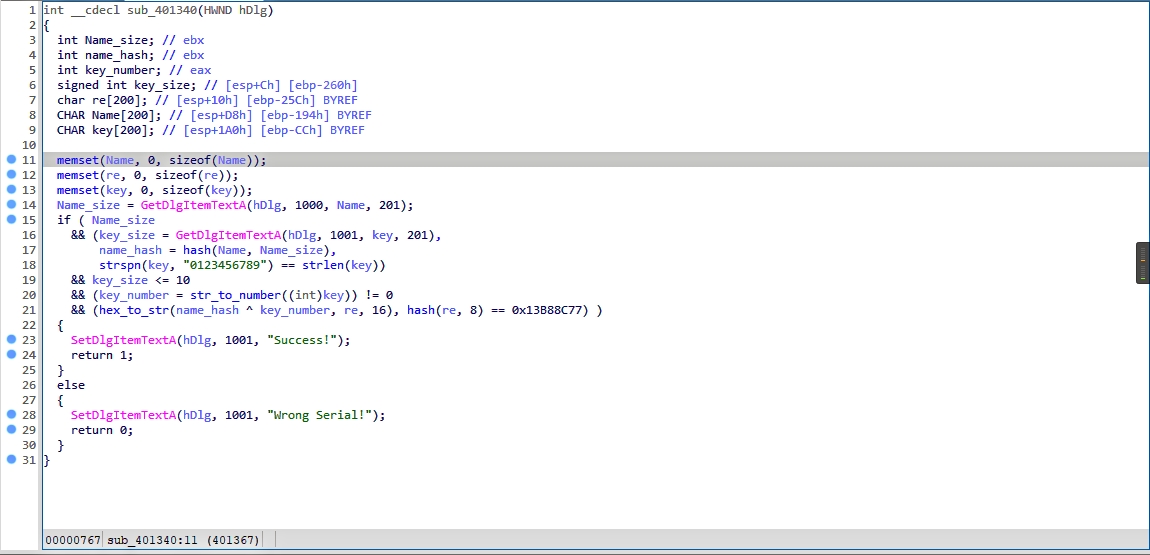
Task: Click strlen(key) on line 18
Action: (338, 265)
